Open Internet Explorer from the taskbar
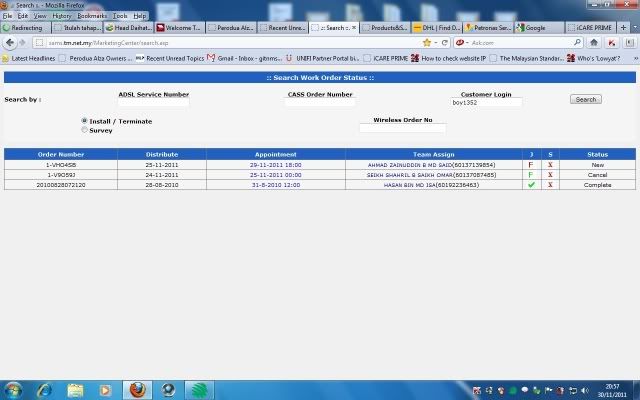The width and height of the screenshot is (640, 400). [46, 389]
